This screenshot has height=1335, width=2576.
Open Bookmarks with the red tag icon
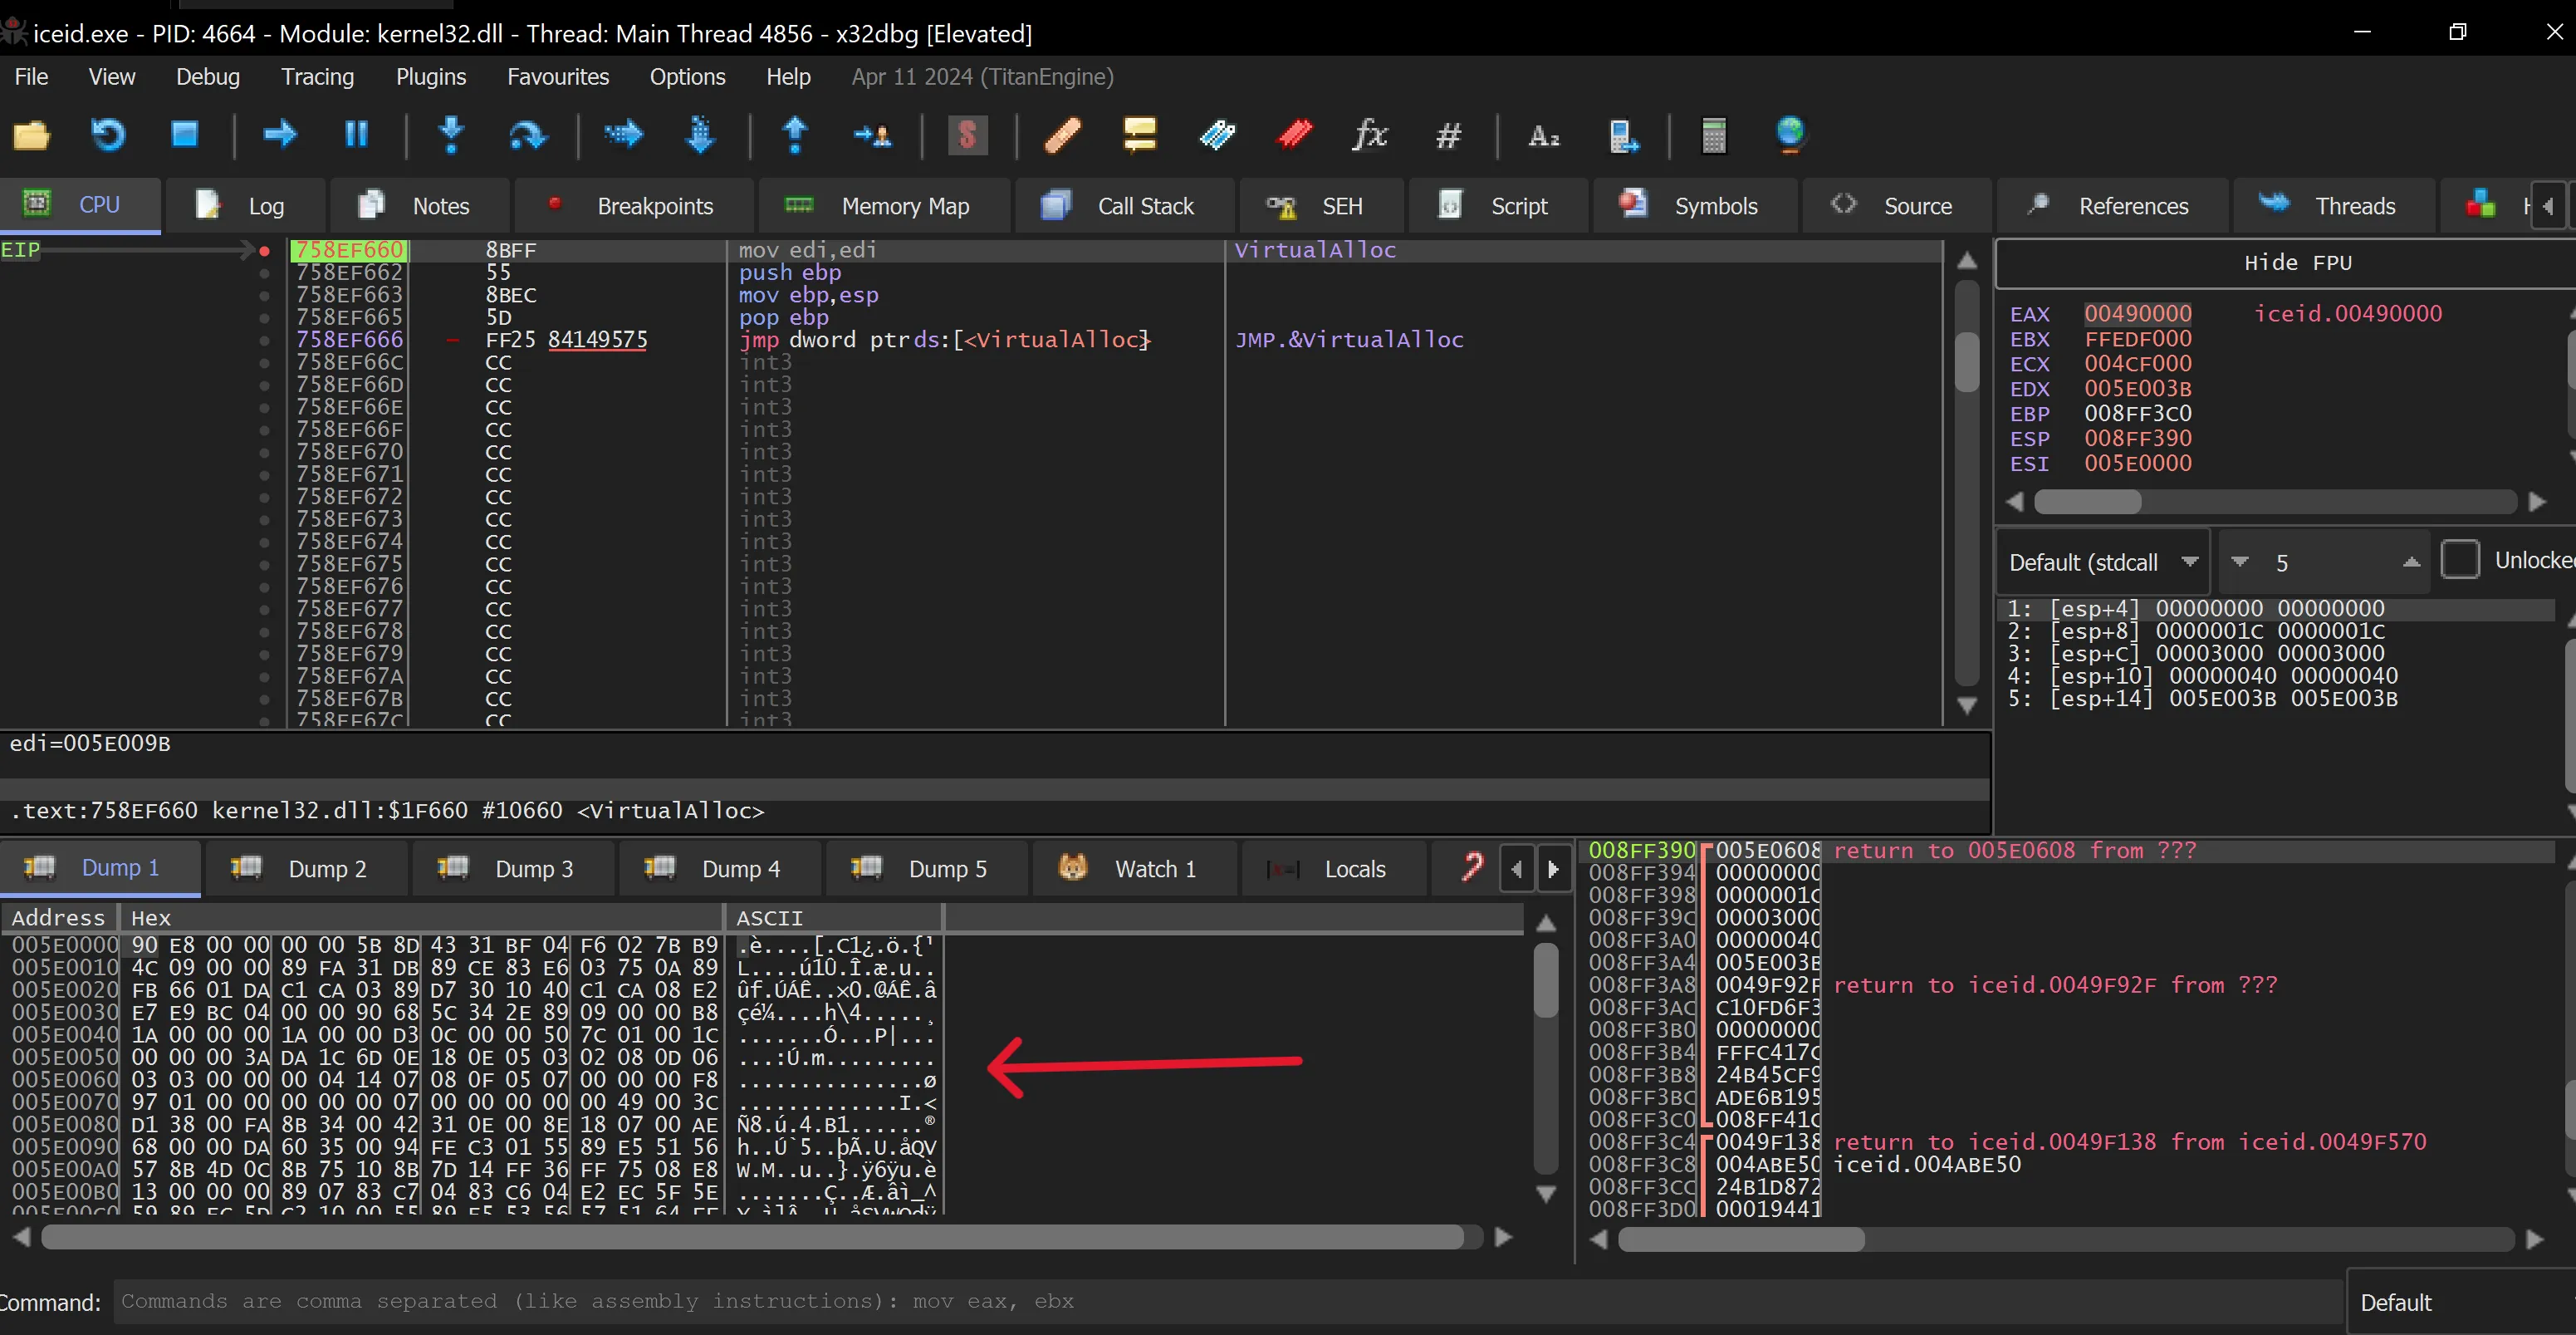[x=1294, y=135]
